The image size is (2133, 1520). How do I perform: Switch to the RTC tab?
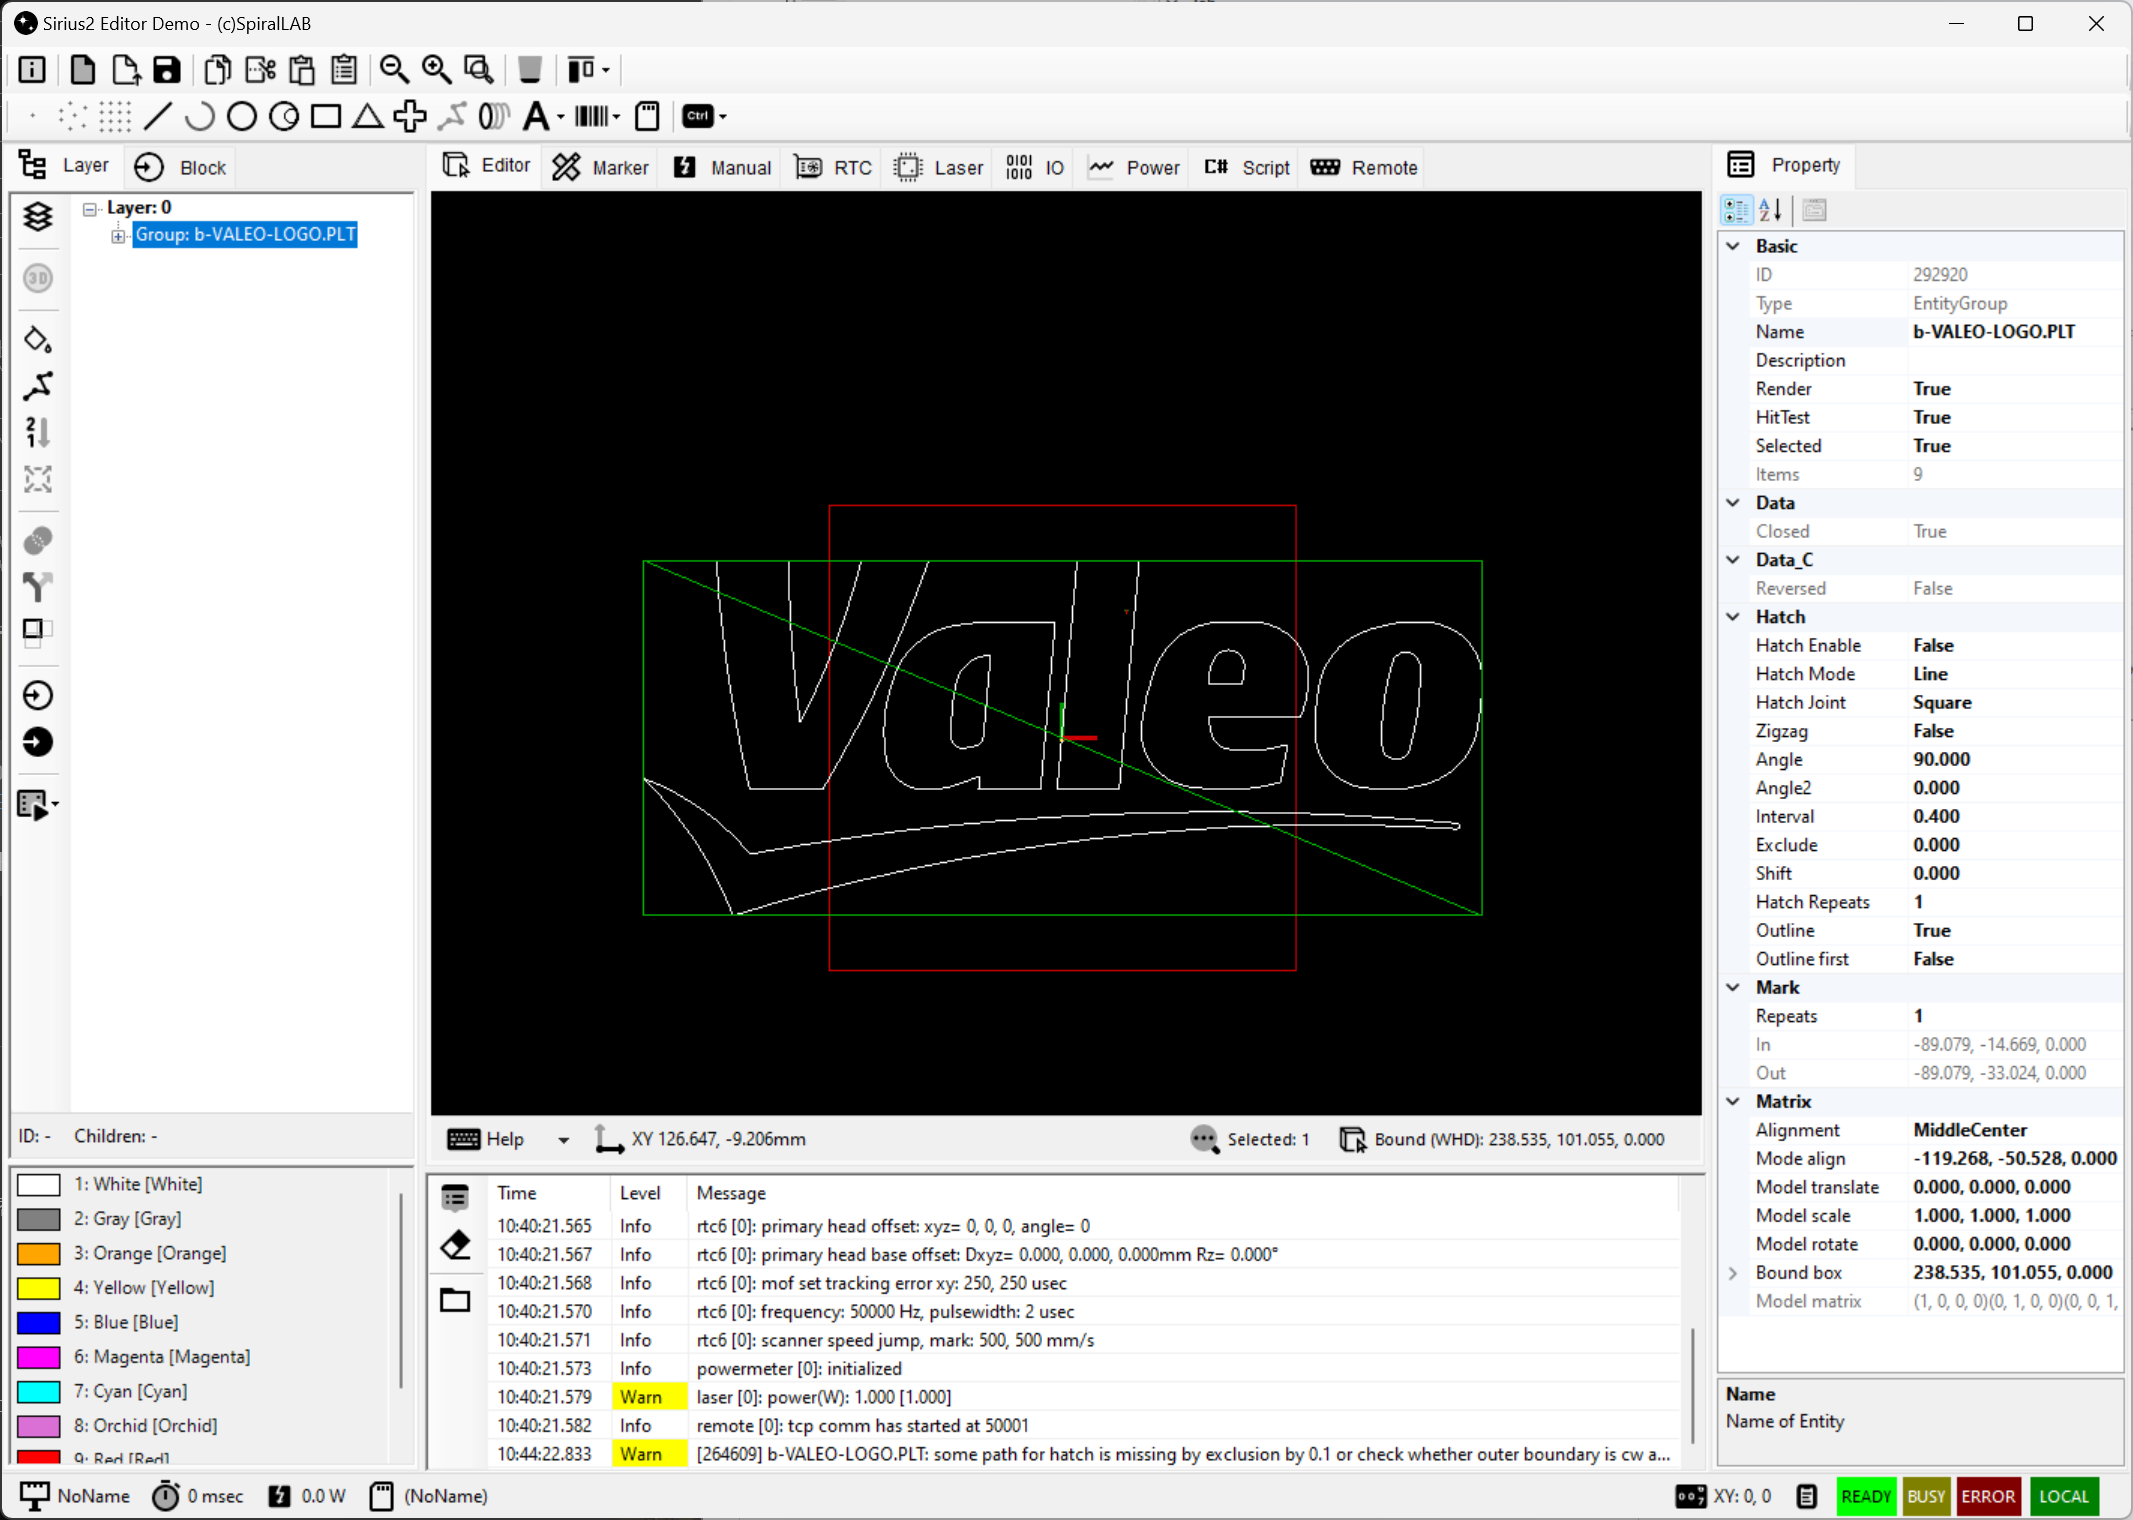[834, 167]
